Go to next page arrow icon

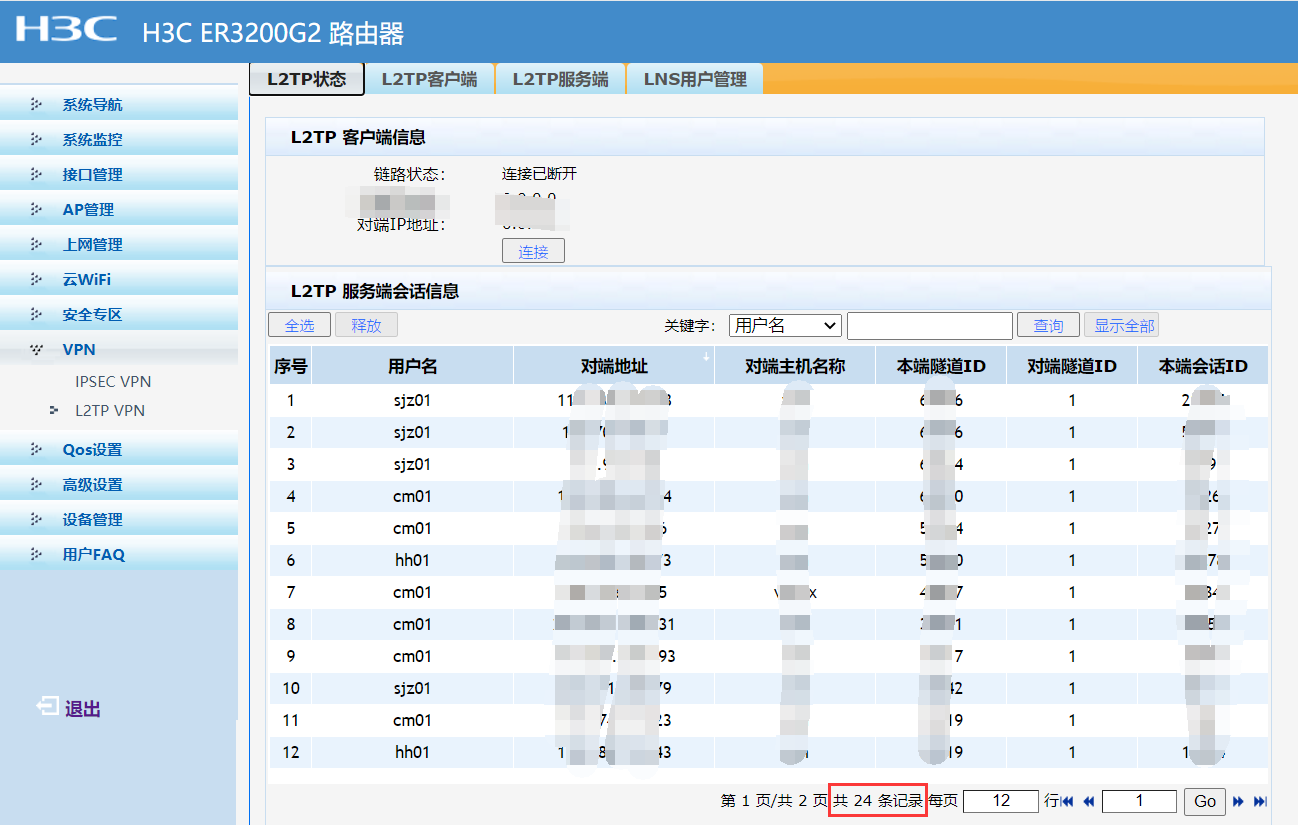pos(1238,801)
